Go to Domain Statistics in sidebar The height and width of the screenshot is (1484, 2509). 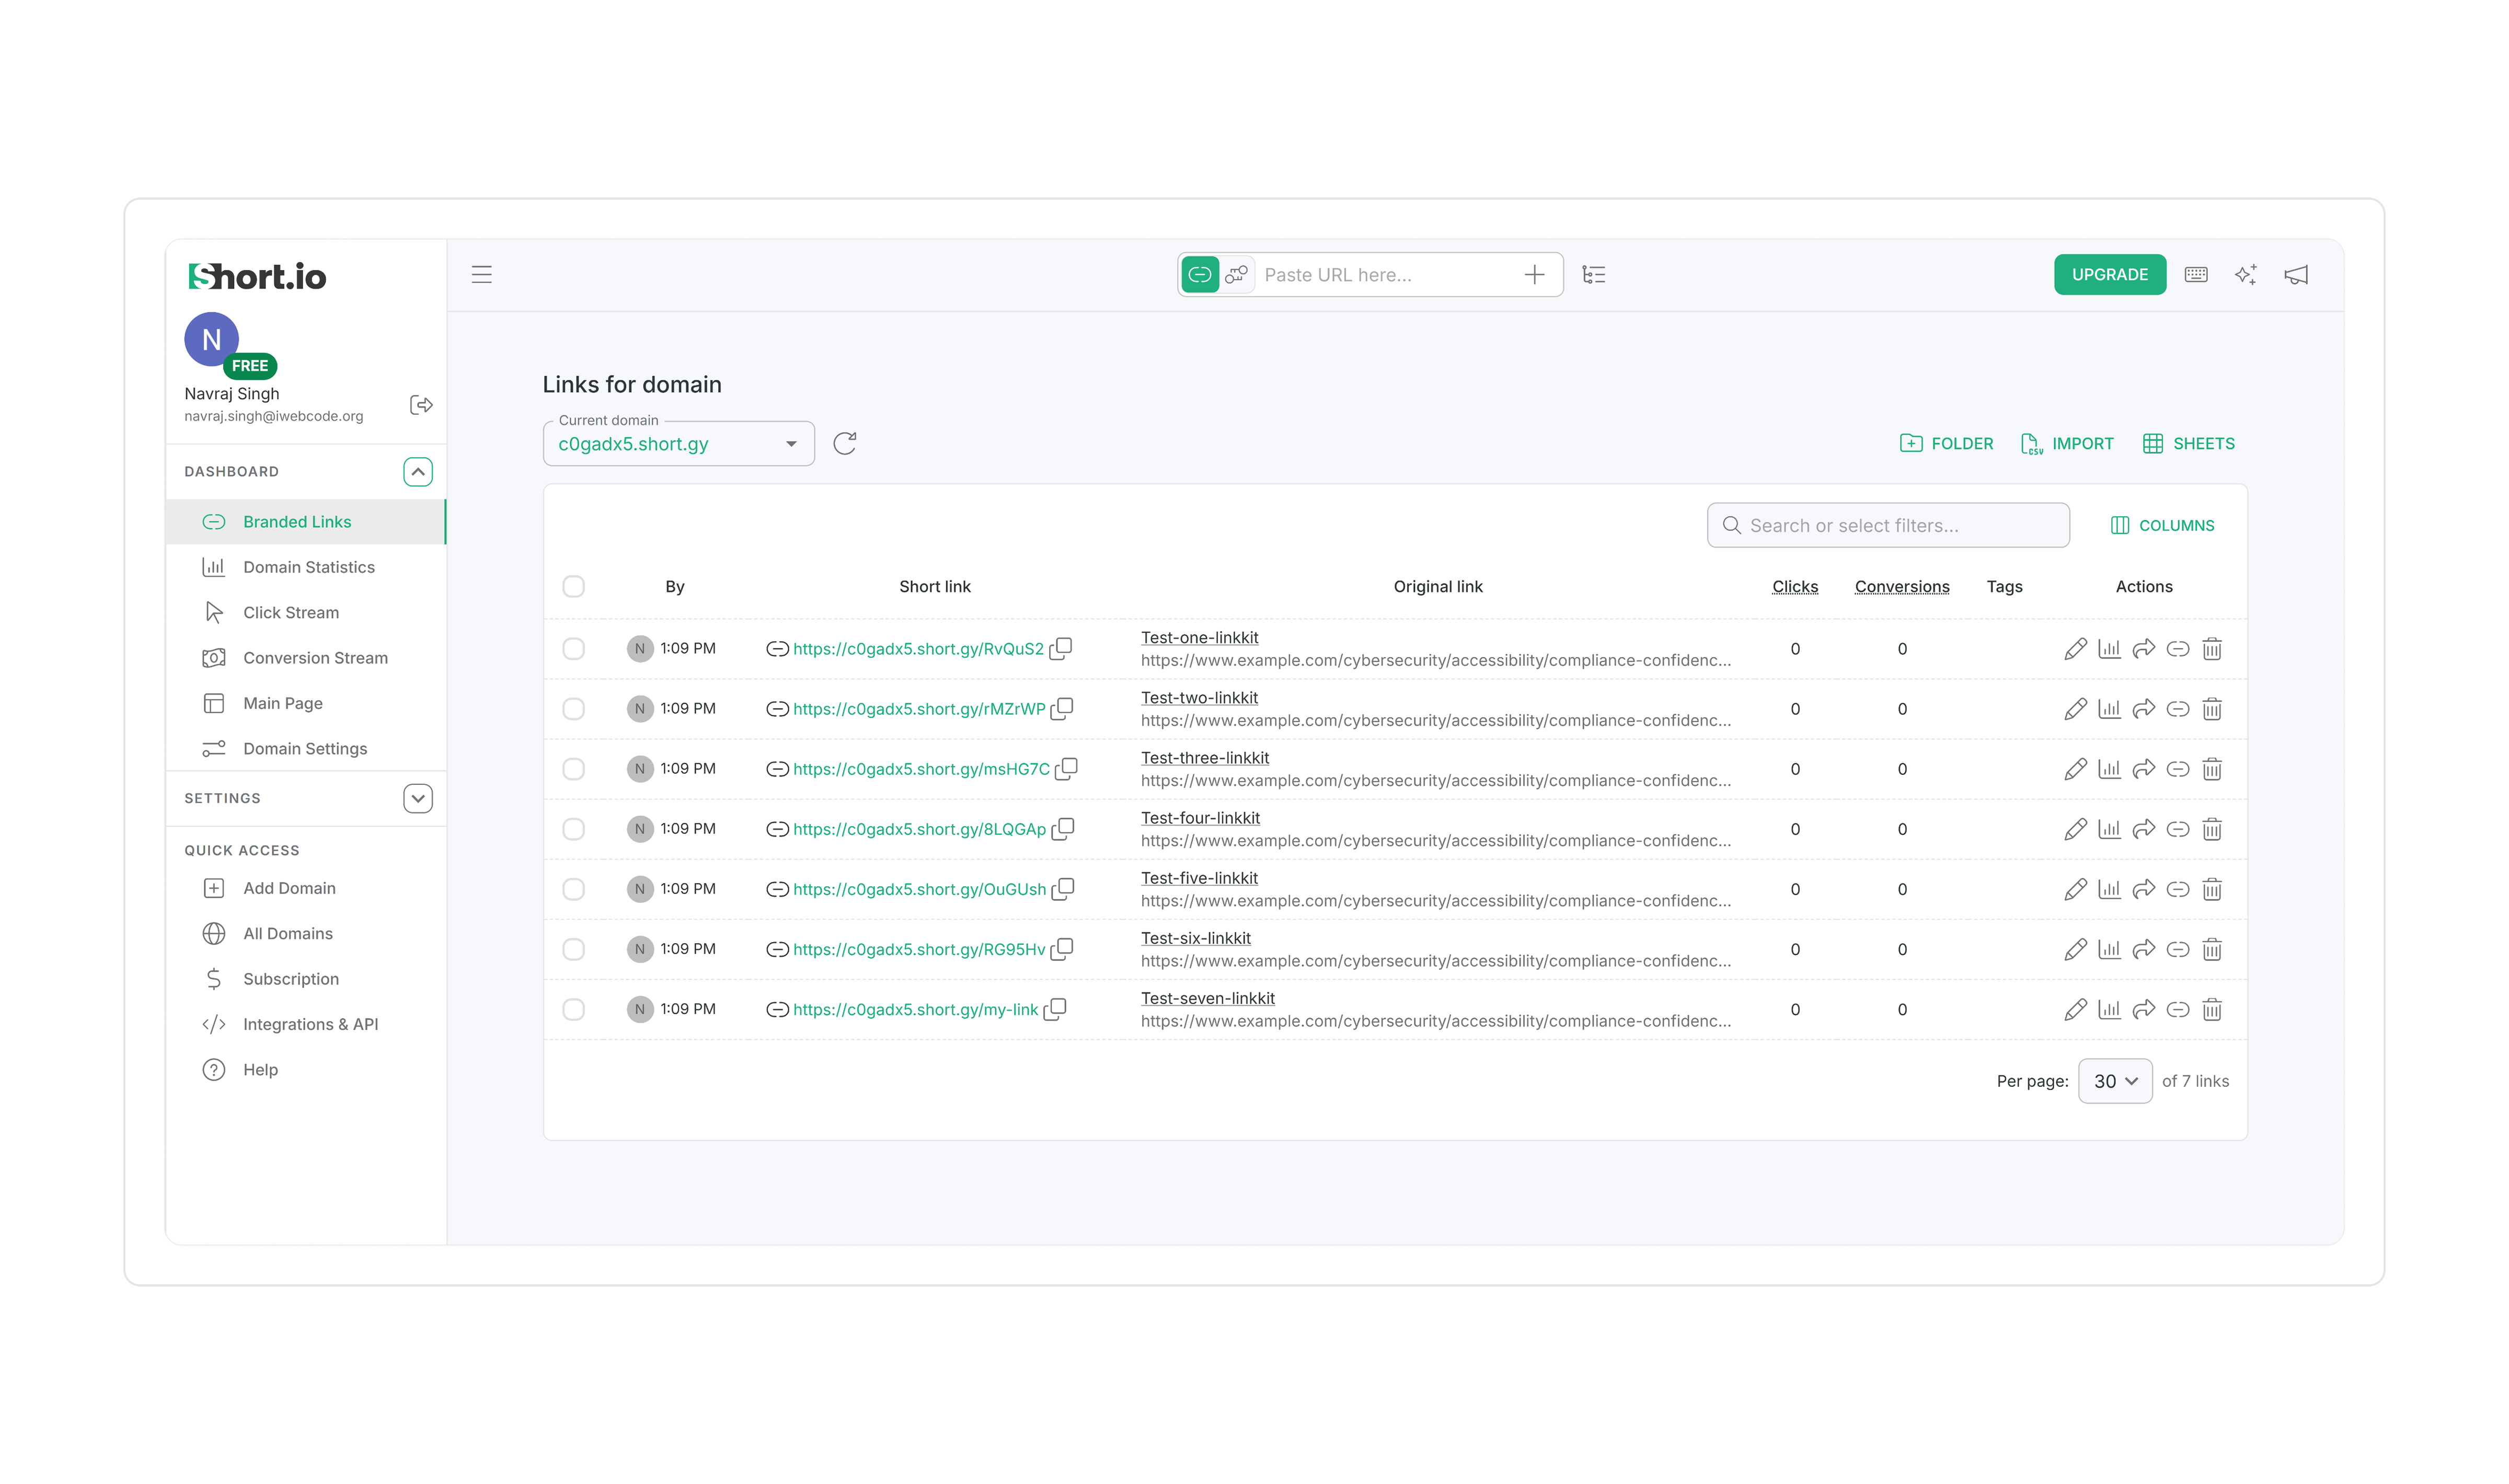(308, 567)
